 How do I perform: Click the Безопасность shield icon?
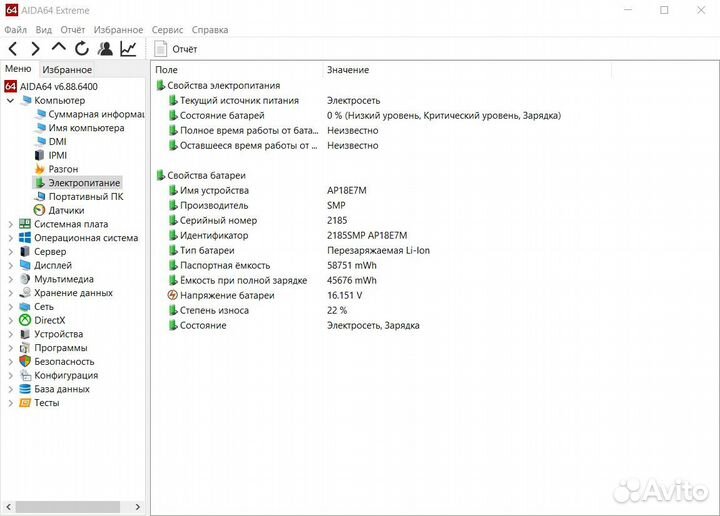coord(25,362)
